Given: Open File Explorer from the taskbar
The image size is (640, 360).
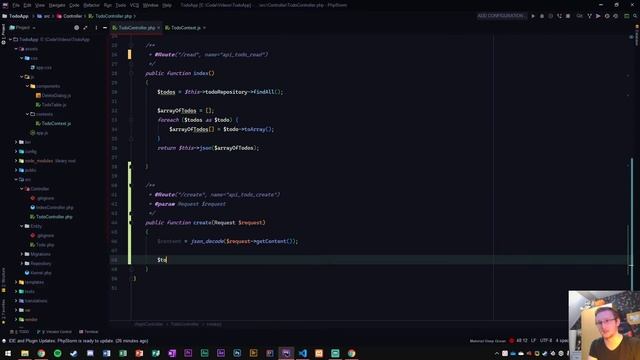Looking at the screenshot, I should pos(25,353).
